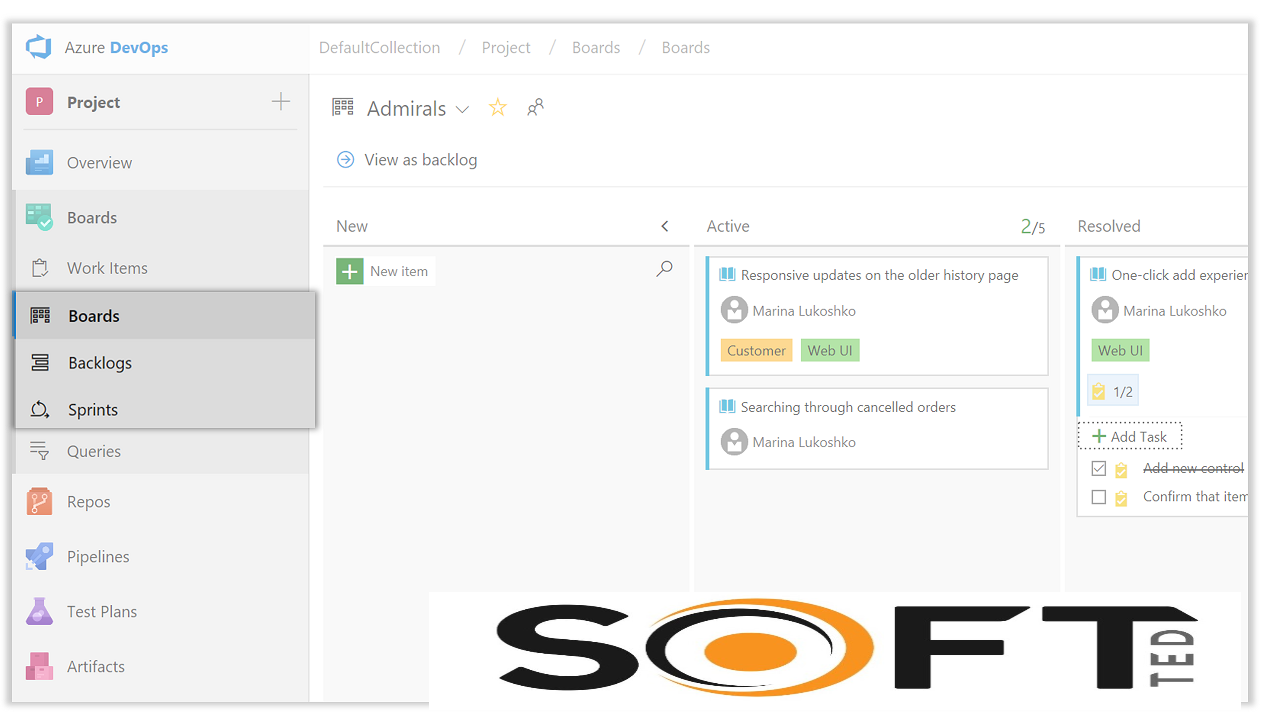
Task: Open the One-click add experience card title
Action: (1179, 274)
